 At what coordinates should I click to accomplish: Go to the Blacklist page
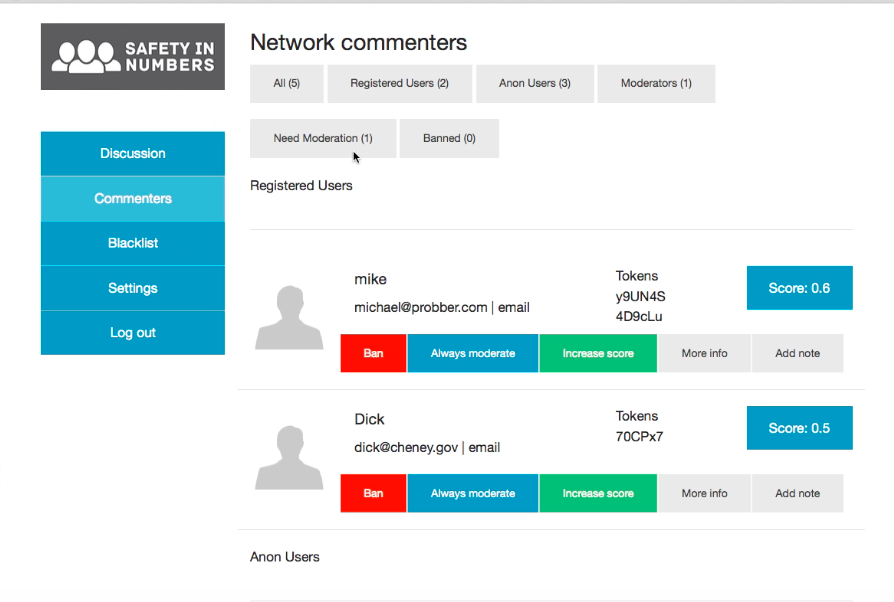coord(133,243)
